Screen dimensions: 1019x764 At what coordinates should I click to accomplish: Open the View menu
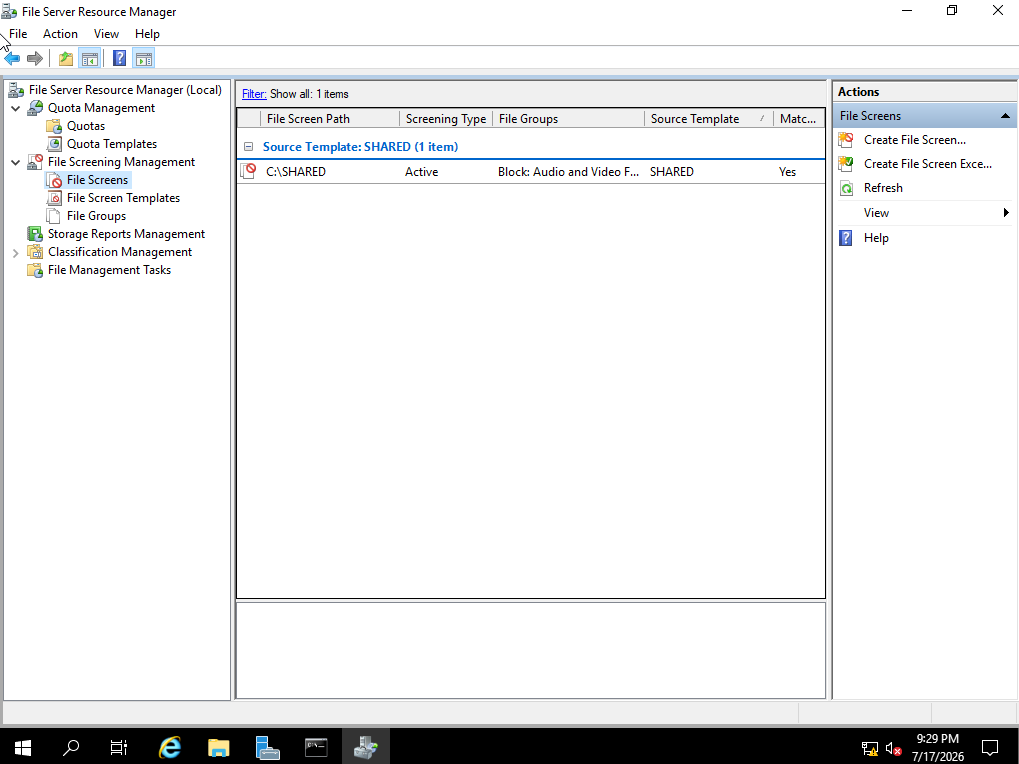pyautogui.click(x=106, y=34)
